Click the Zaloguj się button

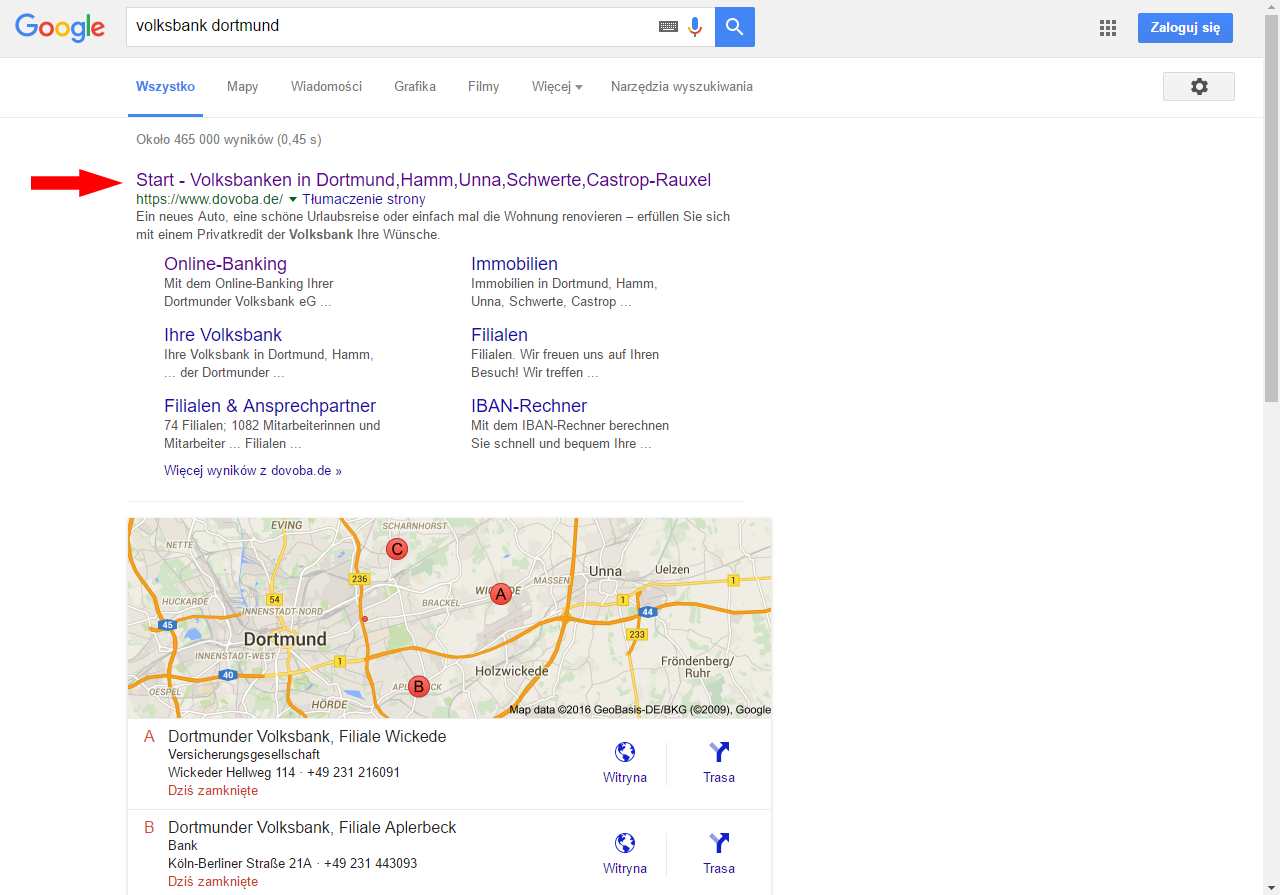click(x=1185, y=28)
